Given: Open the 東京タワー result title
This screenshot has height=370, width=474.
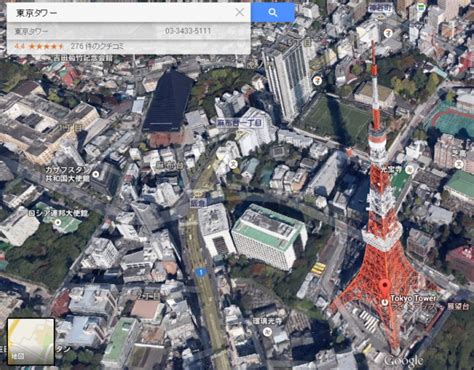Looking at the screenshot, I should click(x=32, y=31).
